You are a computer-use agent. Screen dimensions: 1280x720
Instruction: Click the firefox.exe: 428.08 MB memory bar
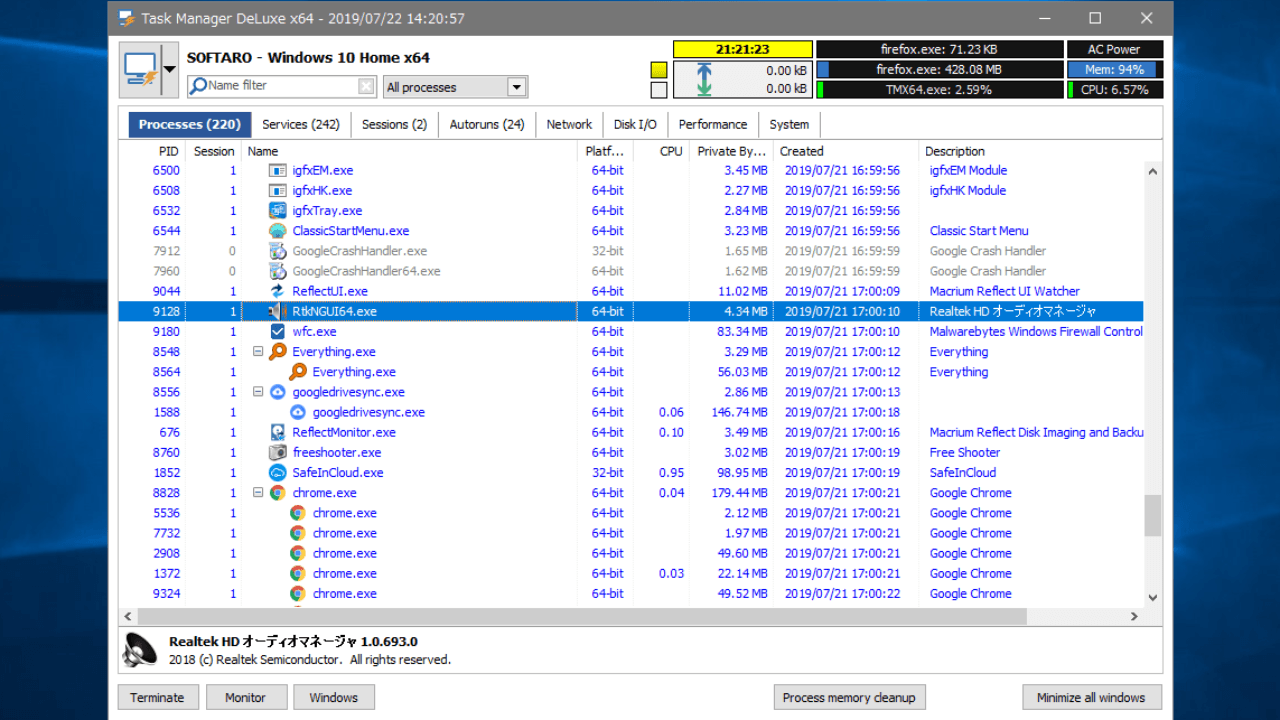[939, 70]
